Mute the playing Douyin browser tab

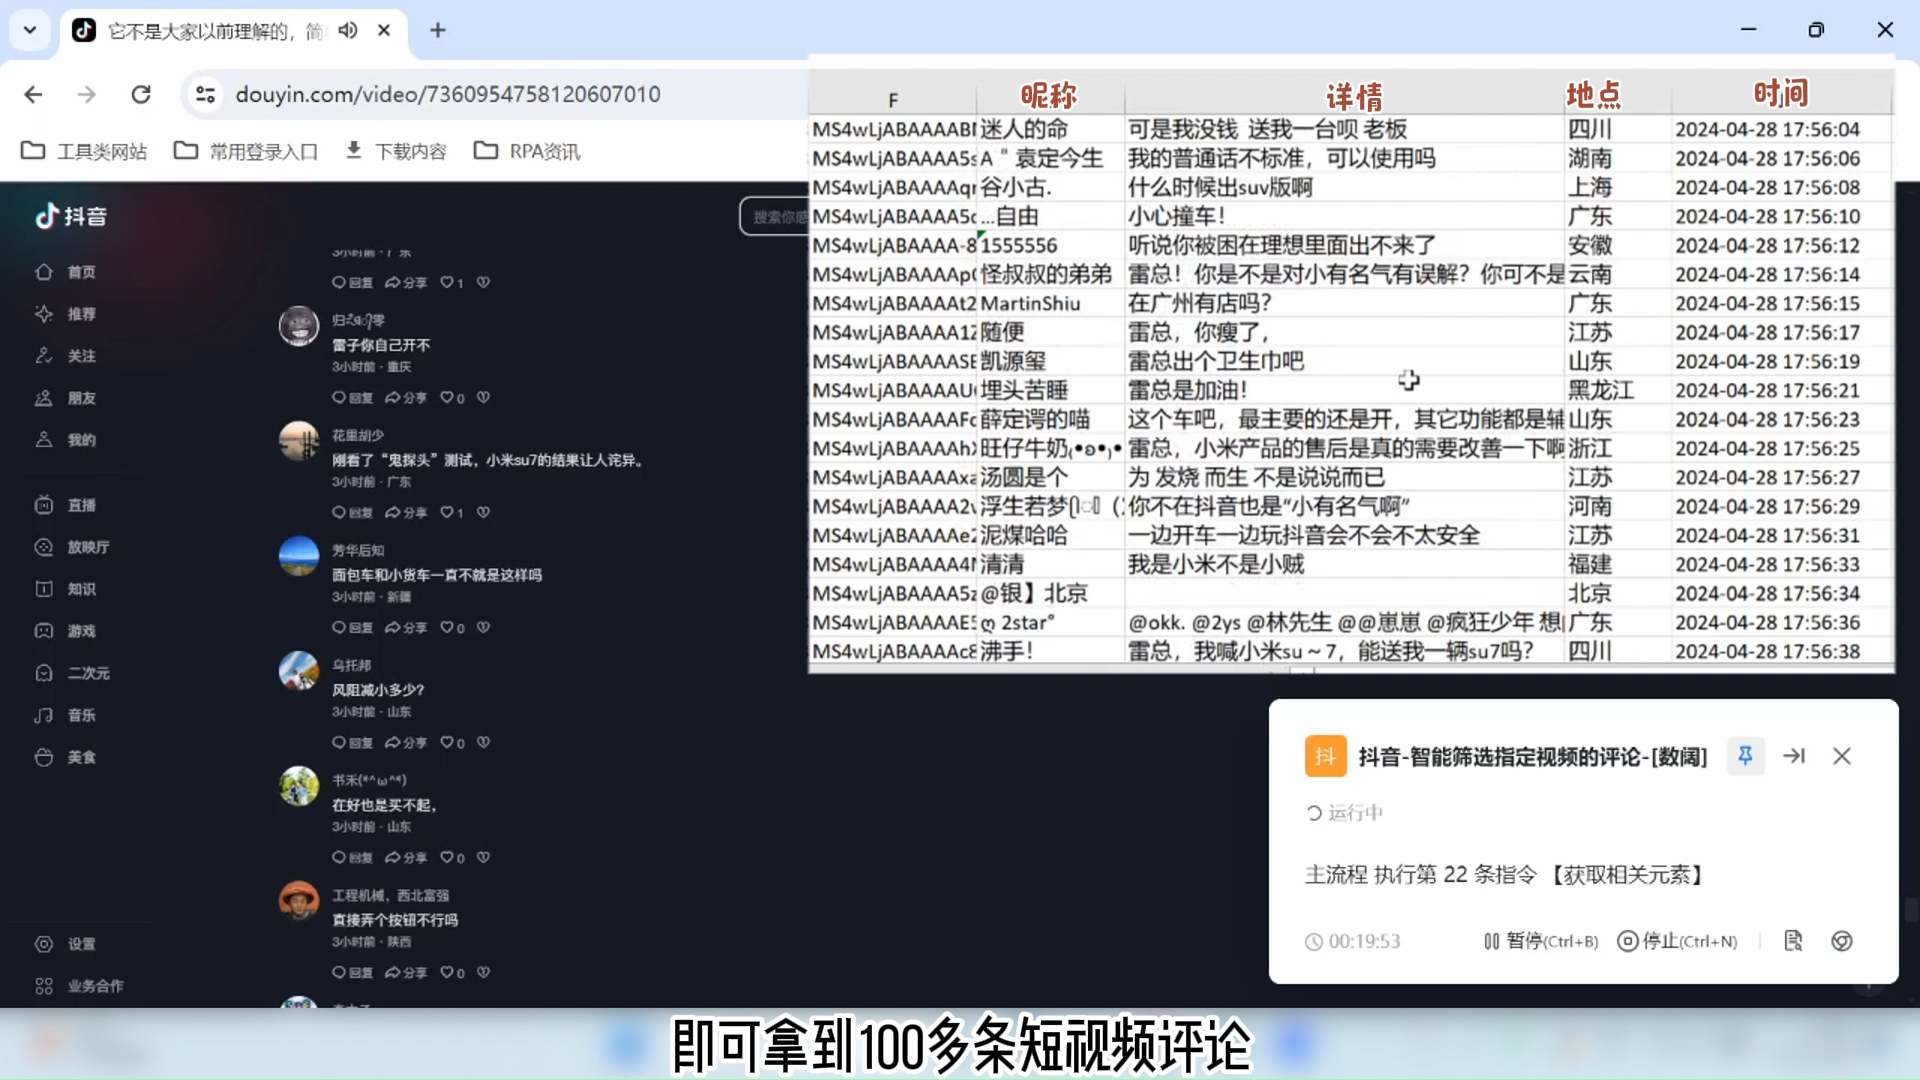point(348,30)
